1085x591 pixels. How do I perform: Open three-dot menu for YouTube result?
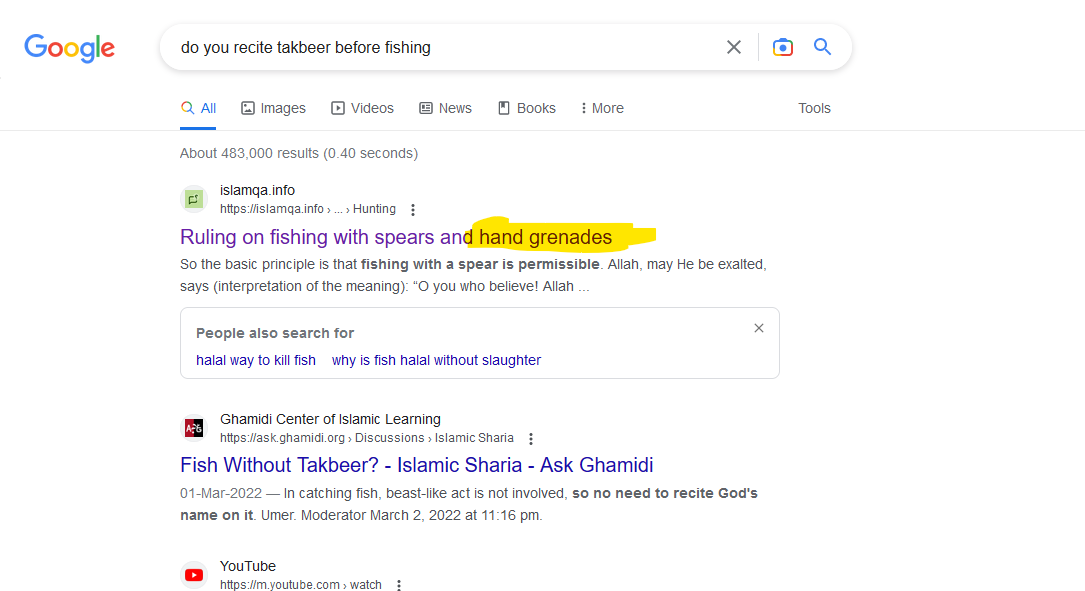399,586
